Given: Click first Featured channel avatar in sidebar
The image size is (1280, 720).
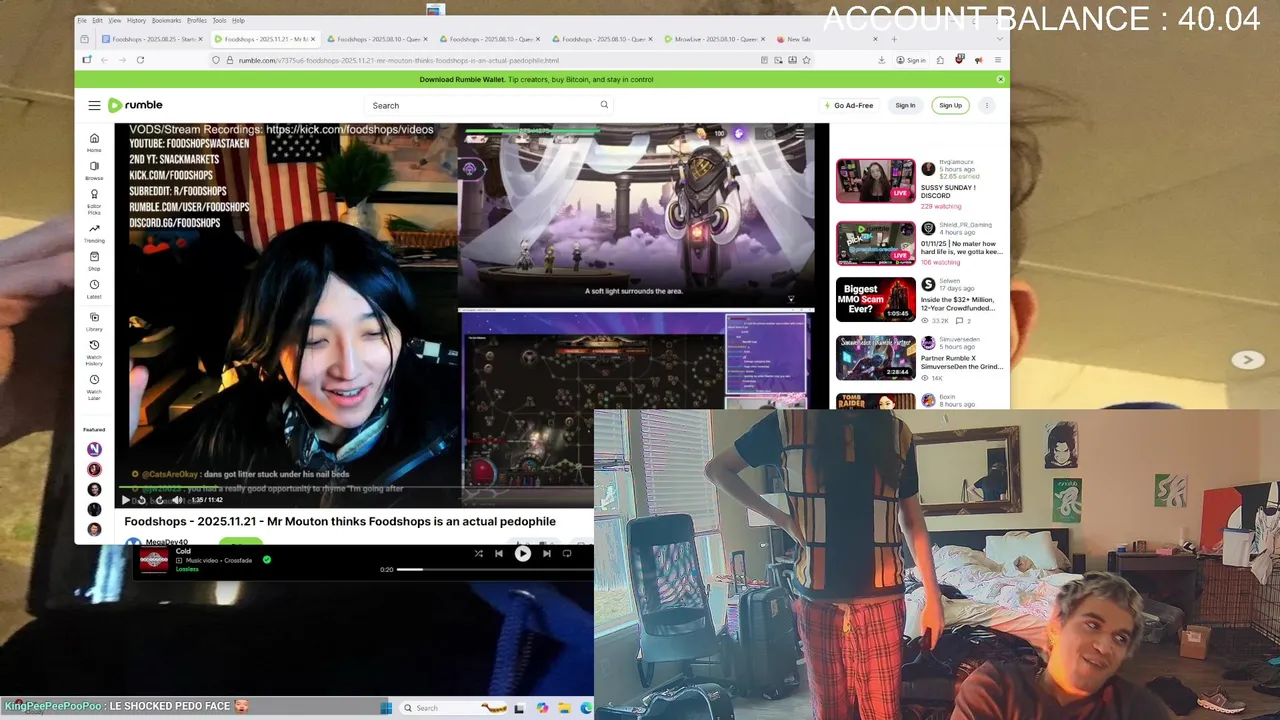Looking at the screenshot, I should (94, 449).
